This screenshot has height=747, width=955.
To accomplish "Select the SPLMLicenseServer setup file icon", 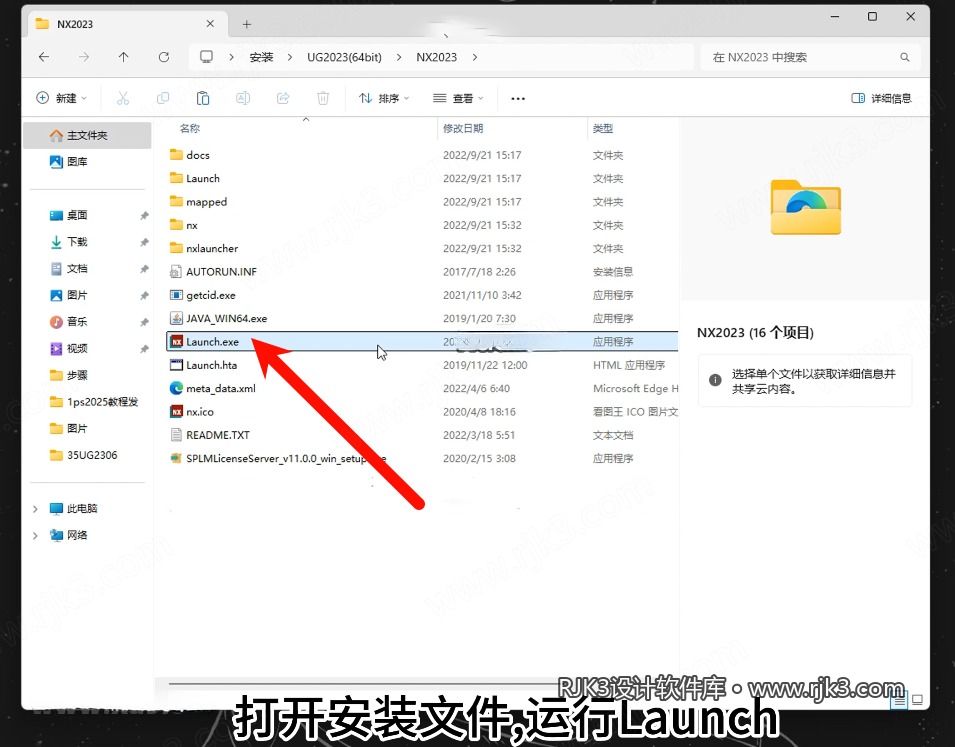I will (x=176, y=458).
